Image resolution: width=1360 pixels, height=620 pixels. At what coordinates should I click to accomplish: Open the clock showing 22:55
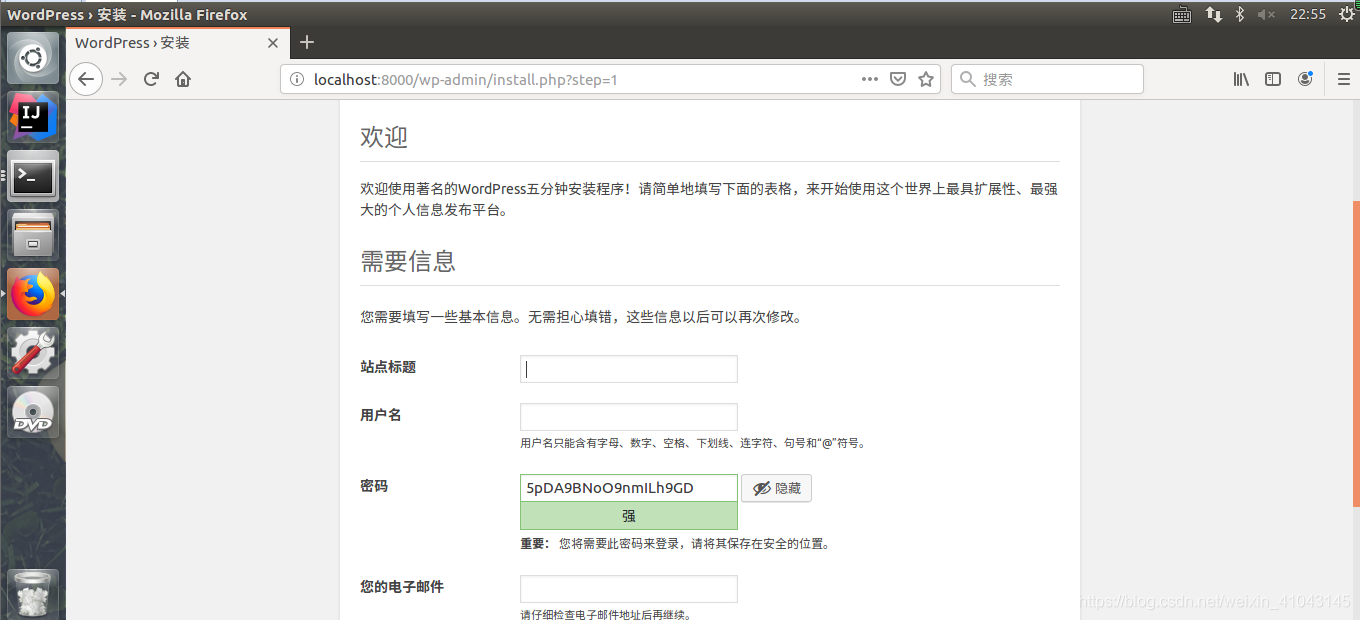point(1308,14)
